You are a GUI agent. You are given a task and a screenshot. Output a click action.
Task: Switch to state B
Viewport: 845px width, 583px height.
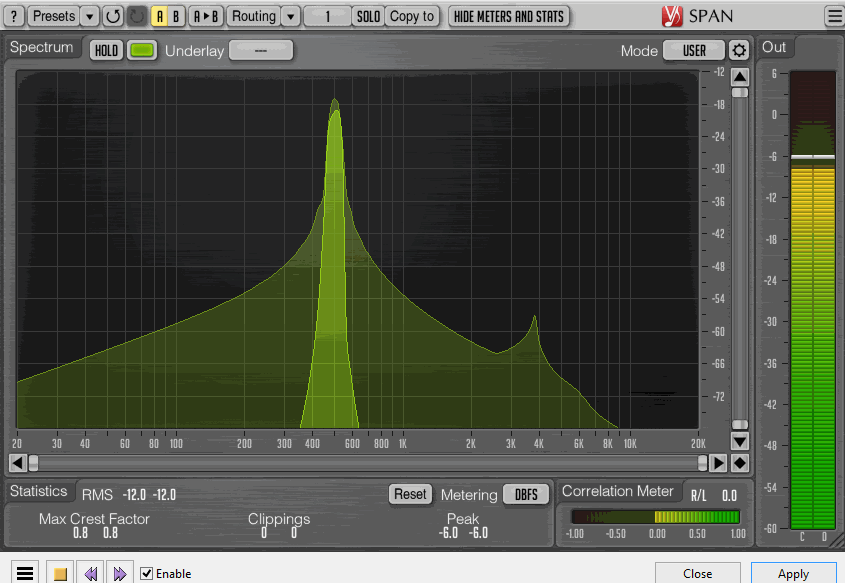176,16
